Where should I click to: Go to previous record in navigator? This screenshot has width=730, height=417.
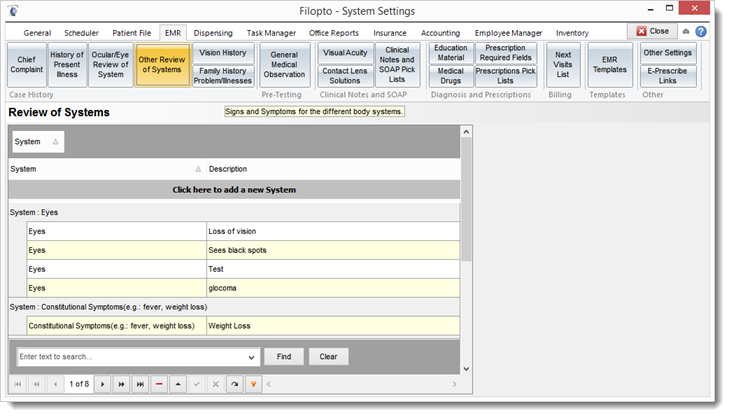tap(55, 384)
